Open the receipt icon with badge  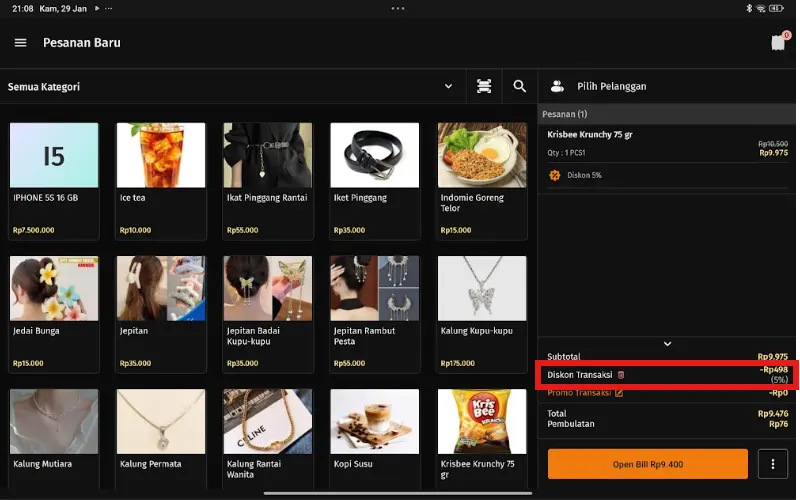778,42
